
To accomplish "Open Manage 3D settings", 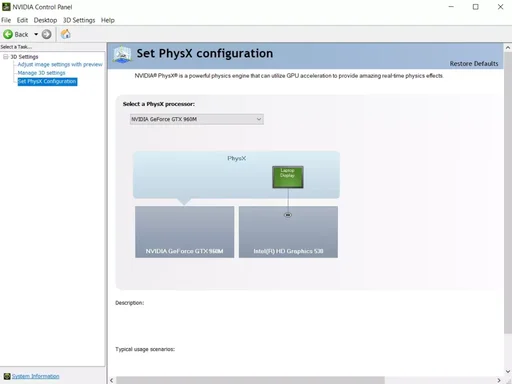I will point(41,73).
